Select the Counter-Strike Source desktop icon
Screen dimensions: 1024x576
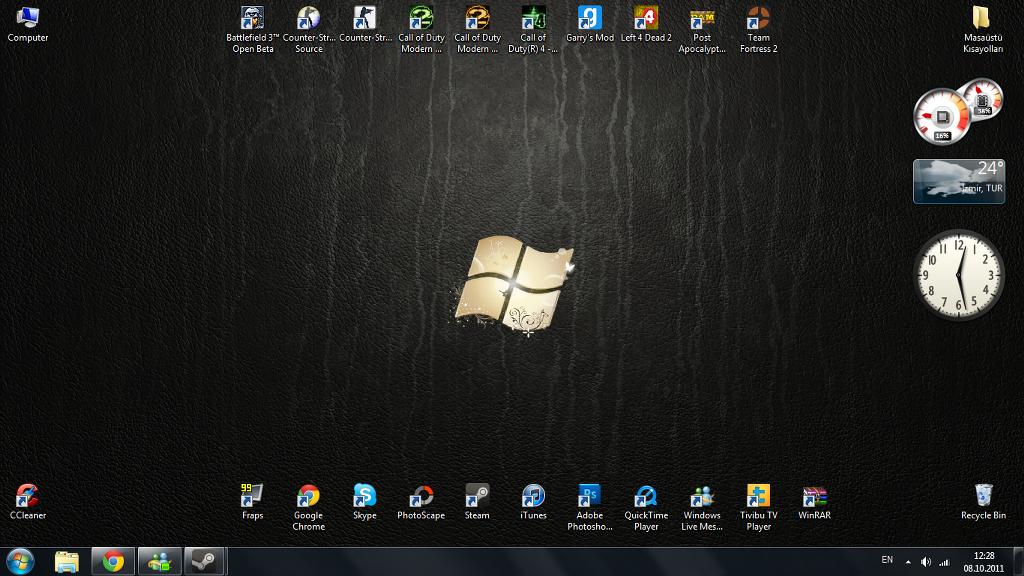pos(309,20)
